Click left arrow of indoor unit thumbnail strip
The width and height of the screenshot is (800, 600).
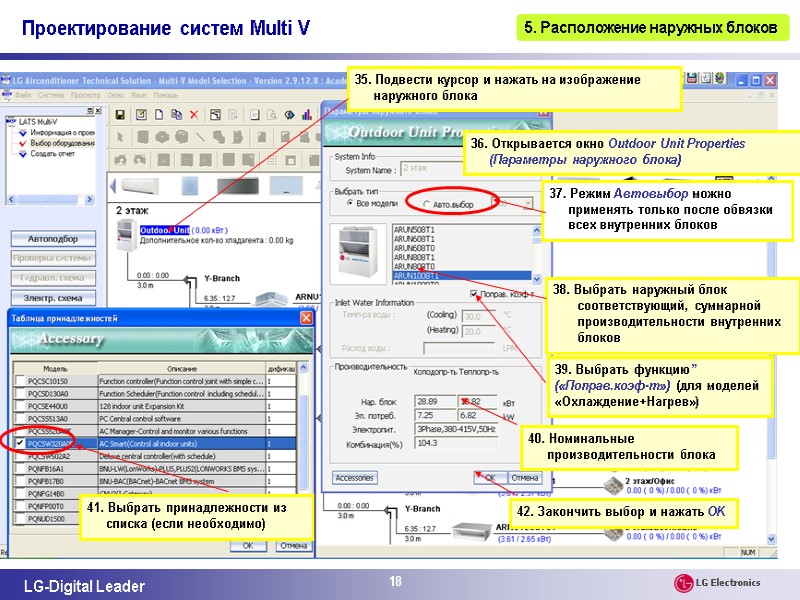click(x=113, y=186)
